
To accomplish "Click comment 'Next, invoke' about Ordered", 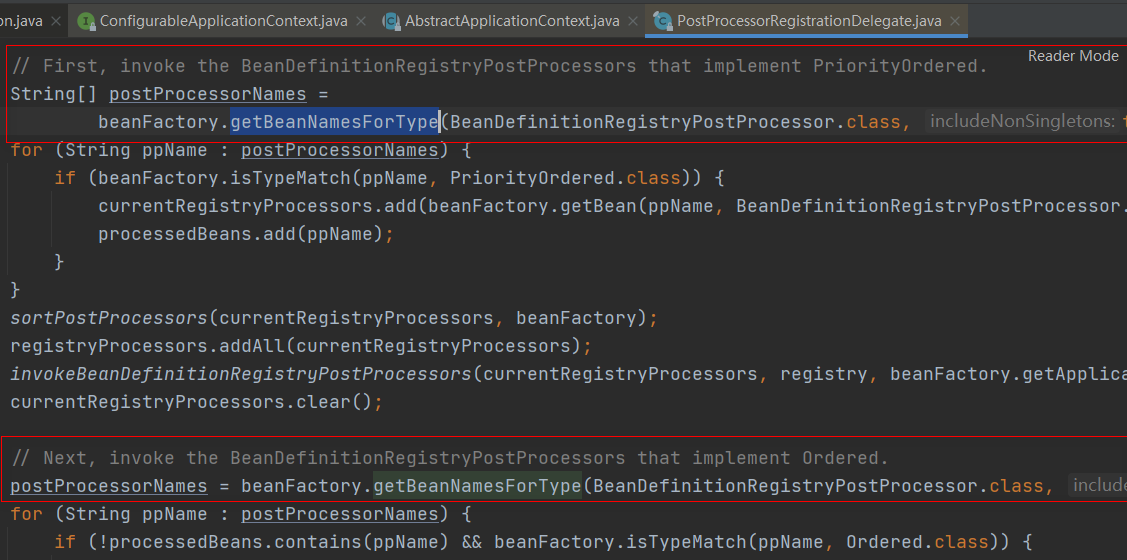I will click(450, 458).
